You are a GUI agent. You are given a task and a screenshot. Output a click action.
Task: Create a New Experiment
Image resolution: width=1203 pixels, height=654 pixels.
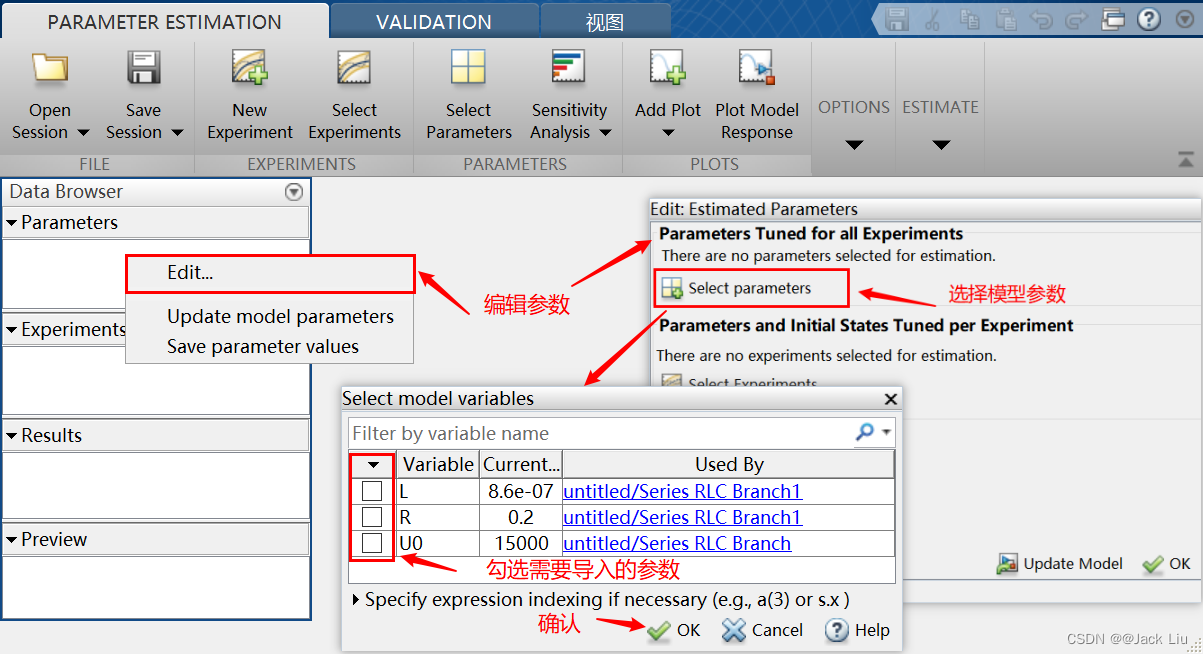pyautogui.click(x=250, y=96)
